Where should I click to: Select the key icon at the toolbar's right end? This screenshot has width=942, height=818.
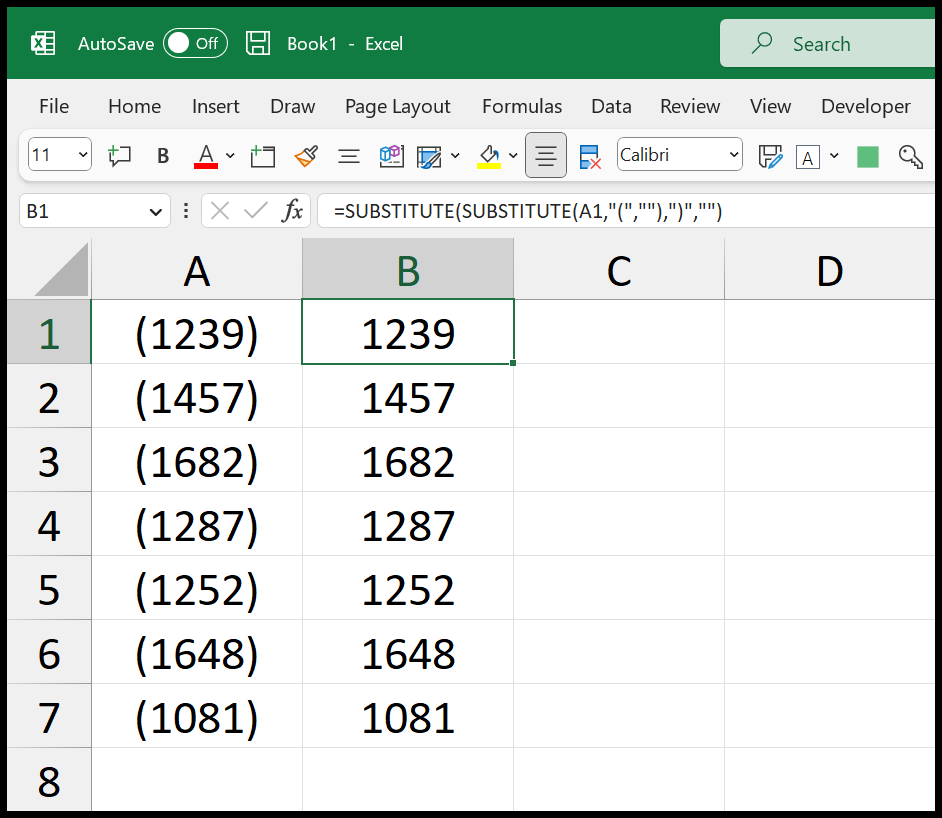(910, 156)
